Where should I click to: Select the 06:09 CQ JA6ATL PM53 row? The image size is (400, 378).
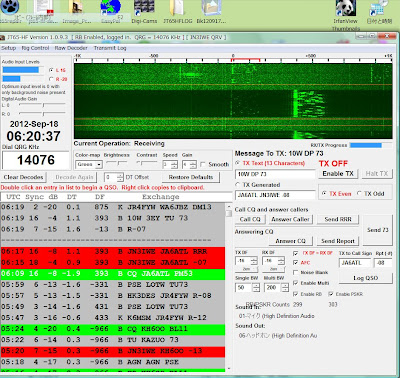pyautogui.click(x=113, y=274)
